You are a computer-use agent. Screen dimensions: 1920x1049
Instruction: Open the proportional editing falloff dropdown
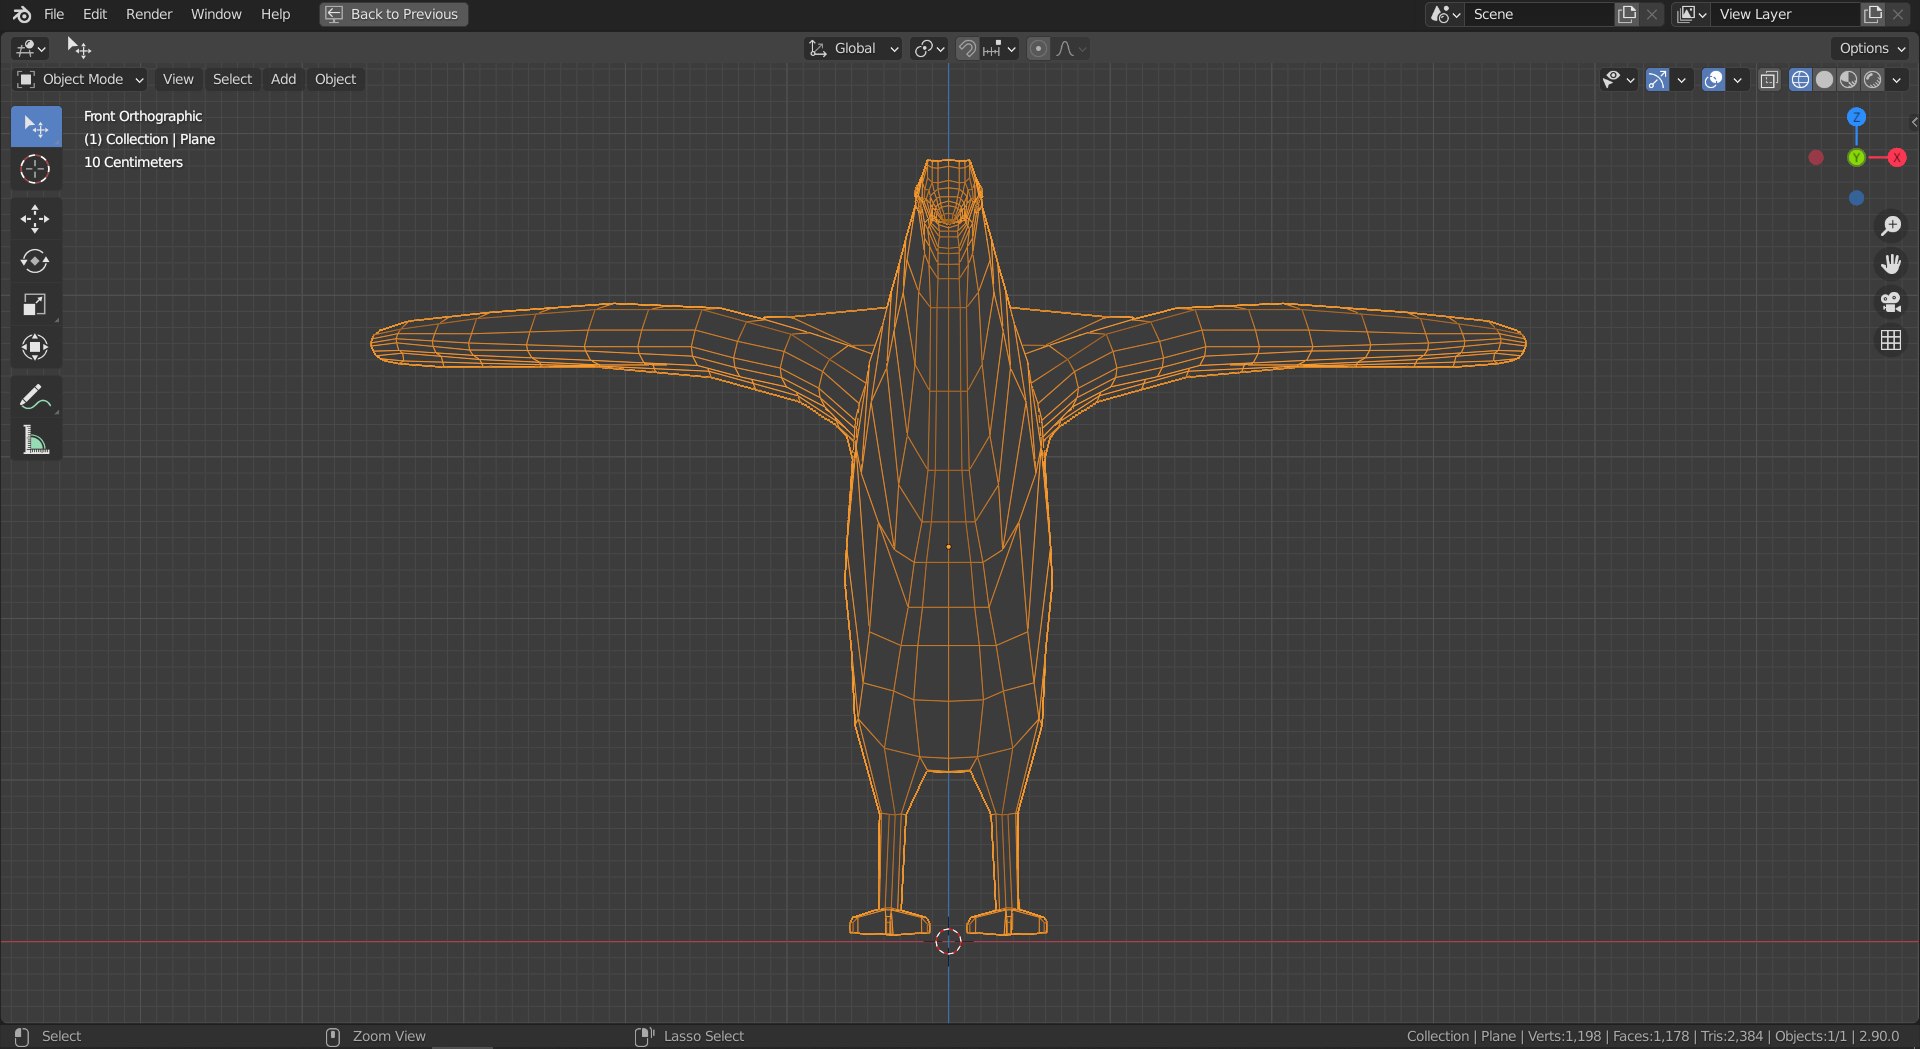pos(1071,48)
